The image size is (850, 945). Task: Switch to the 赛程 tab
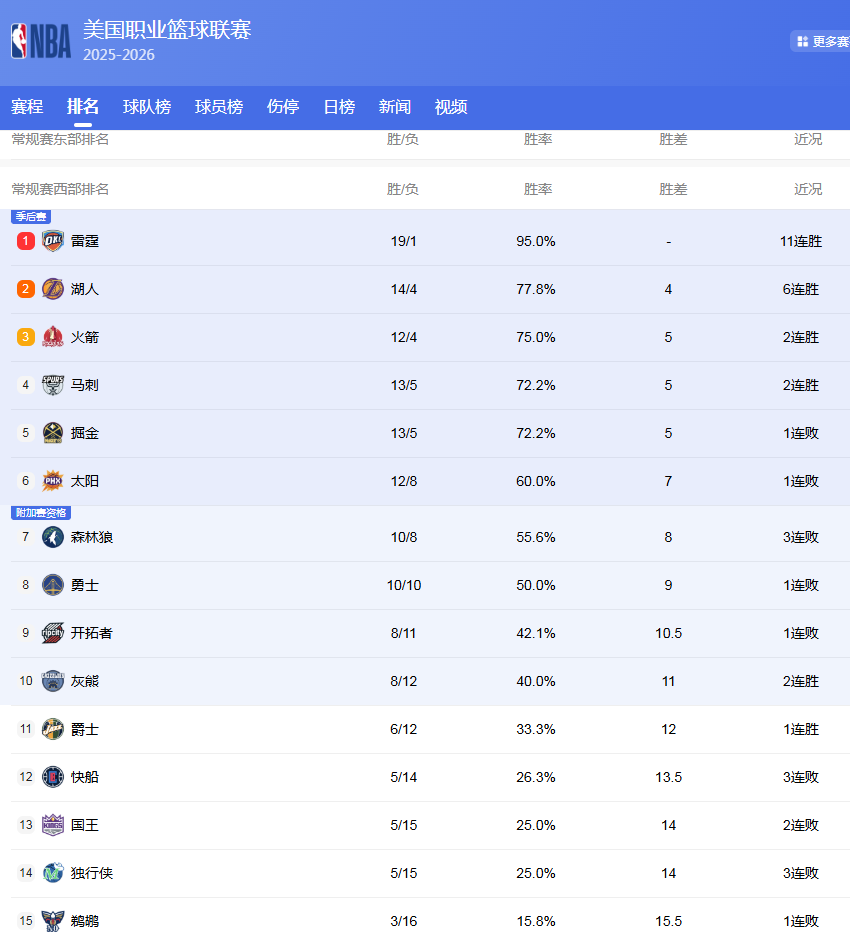pyautogui.click(x=27, y=107)
